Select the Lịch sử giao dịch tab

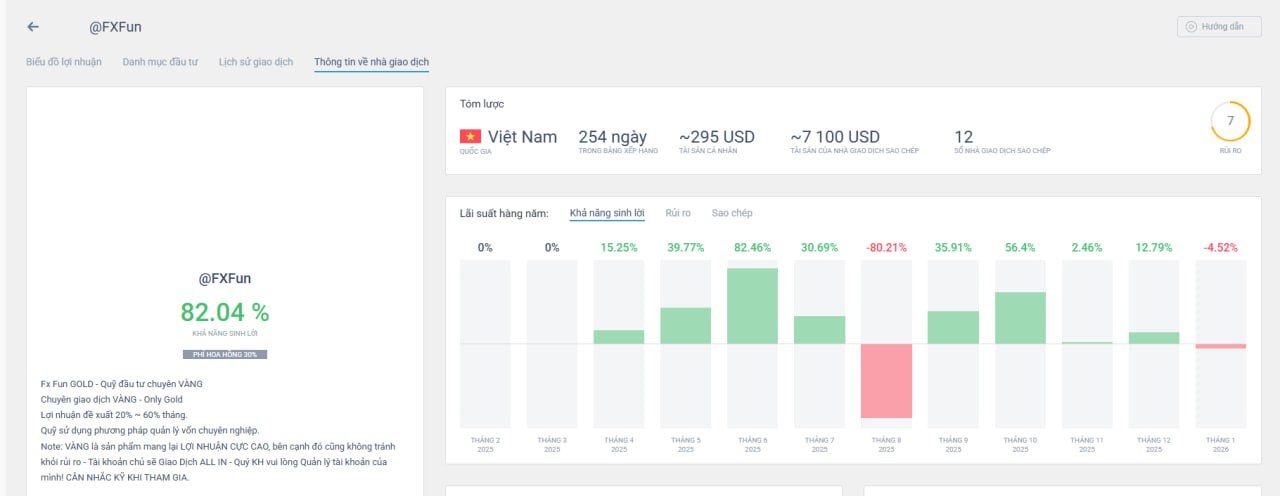click(256, 62)
